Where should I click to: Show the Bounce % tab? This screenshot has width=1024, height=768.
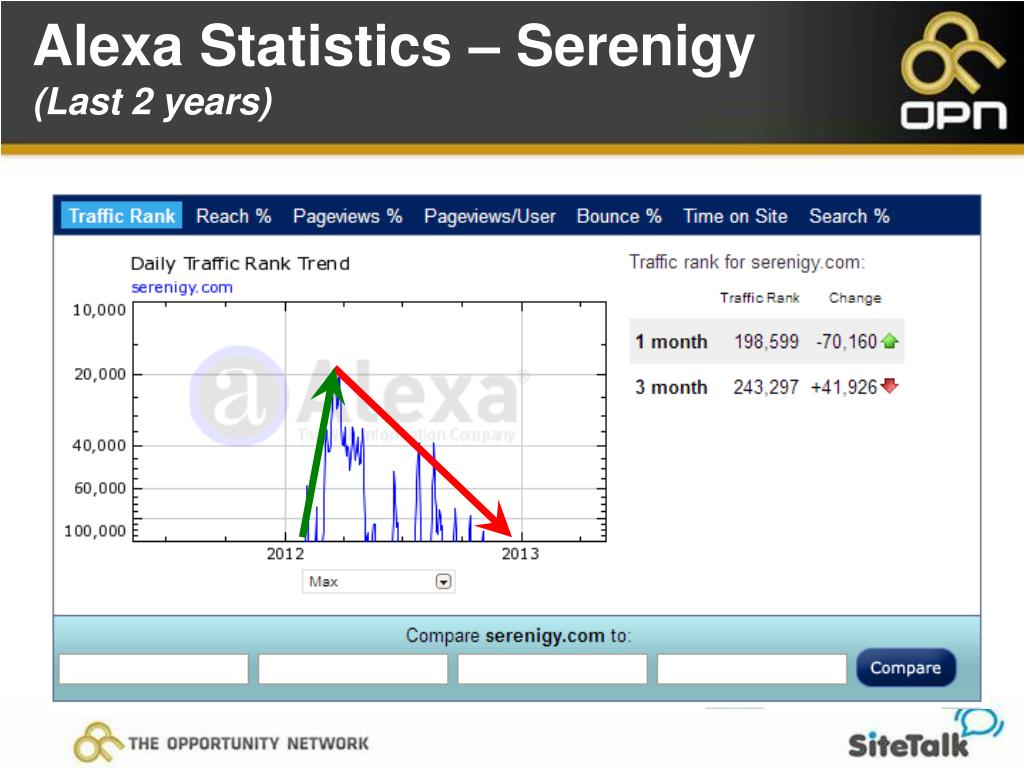click(x=619, y=216)
